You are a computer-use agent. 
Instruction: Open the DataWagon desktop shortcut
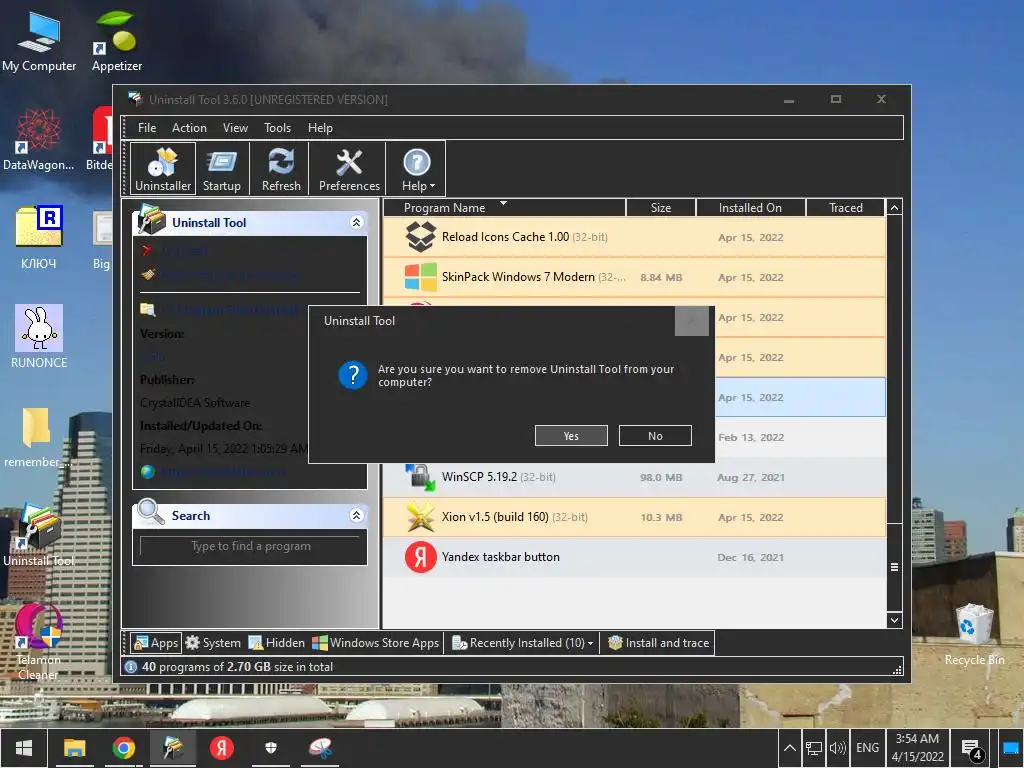click(38, 140)
